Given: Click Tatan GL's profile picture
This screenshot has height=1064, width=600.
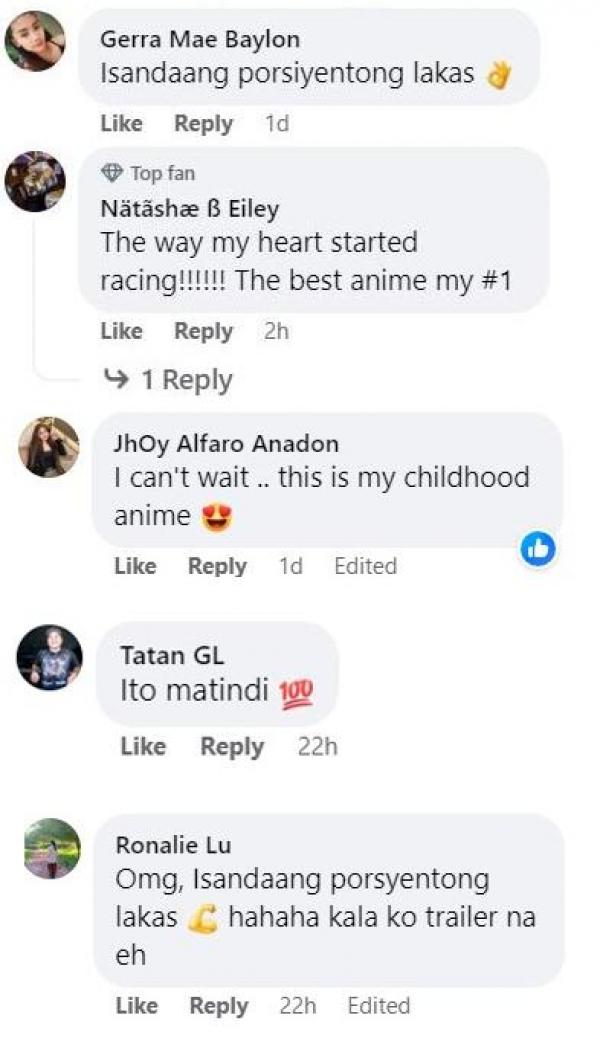Looking at the screenshot, I should [x=49, y=658].
